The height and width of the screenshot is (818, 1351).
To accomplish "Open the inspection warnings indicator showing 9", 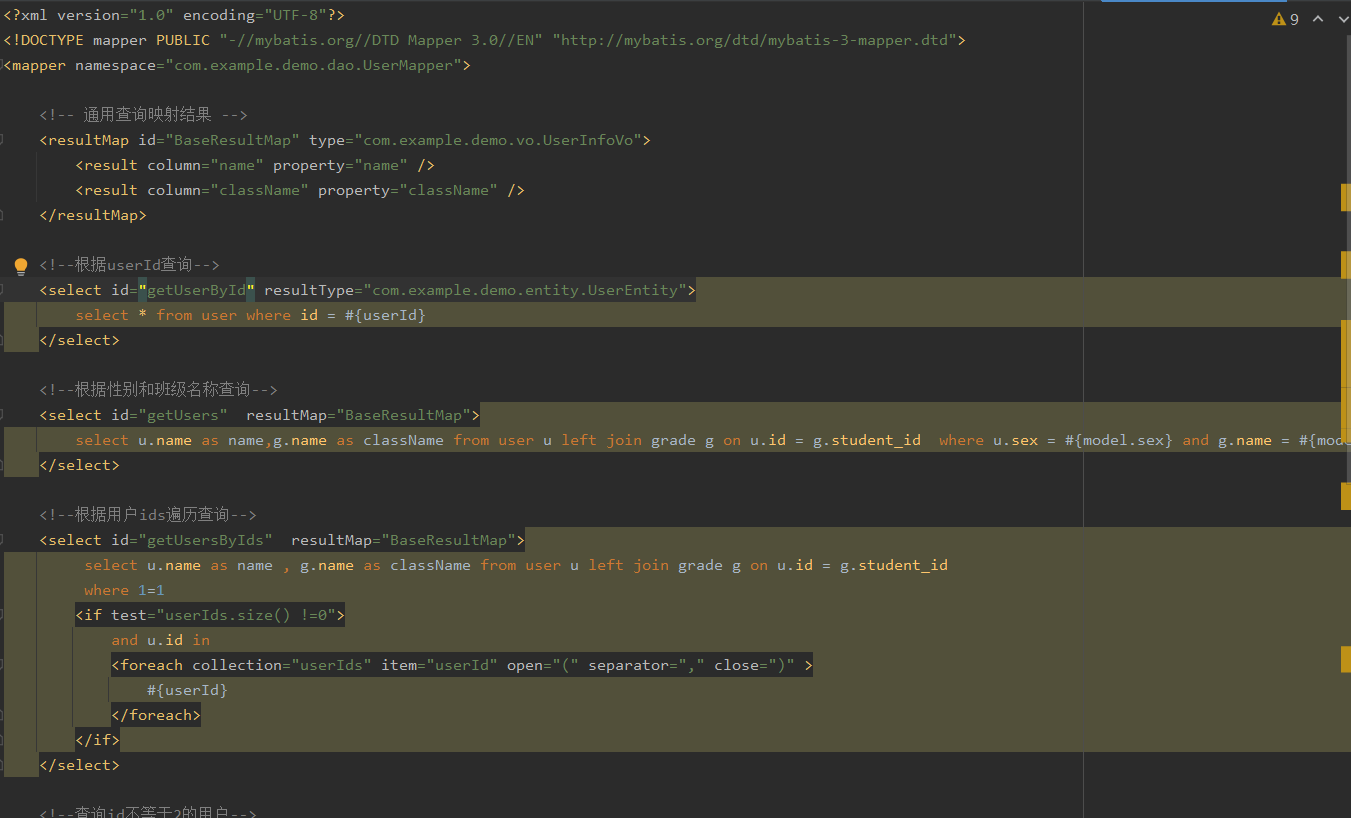I will 1285,19.
